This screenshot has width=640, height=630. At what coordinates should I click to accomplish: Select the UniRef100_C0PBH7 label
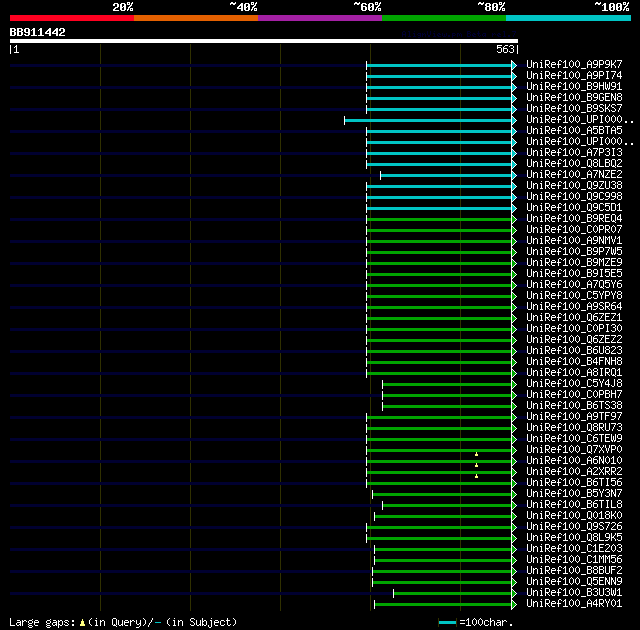[x=574, y=395]
